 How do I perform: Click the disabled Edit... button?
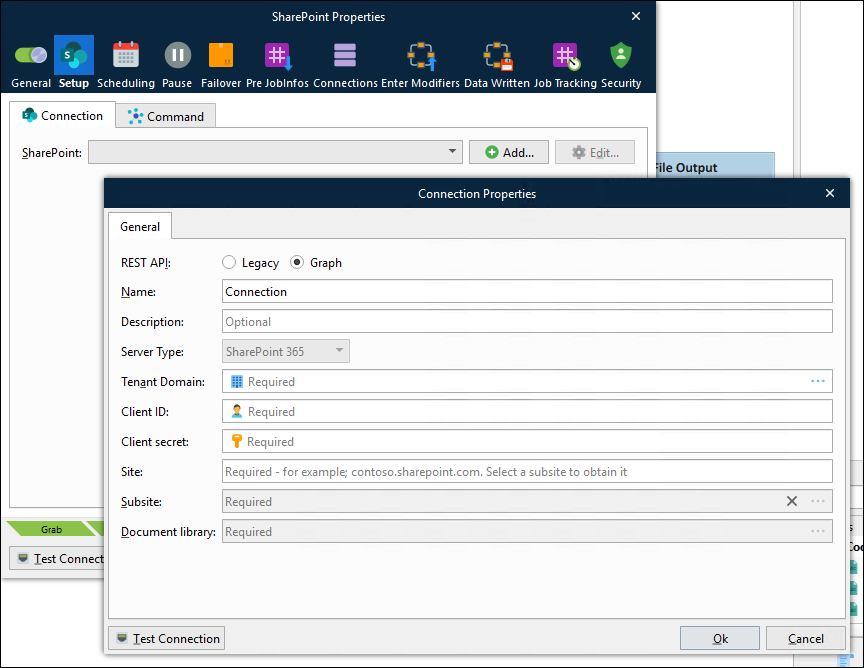pos(595,152)
